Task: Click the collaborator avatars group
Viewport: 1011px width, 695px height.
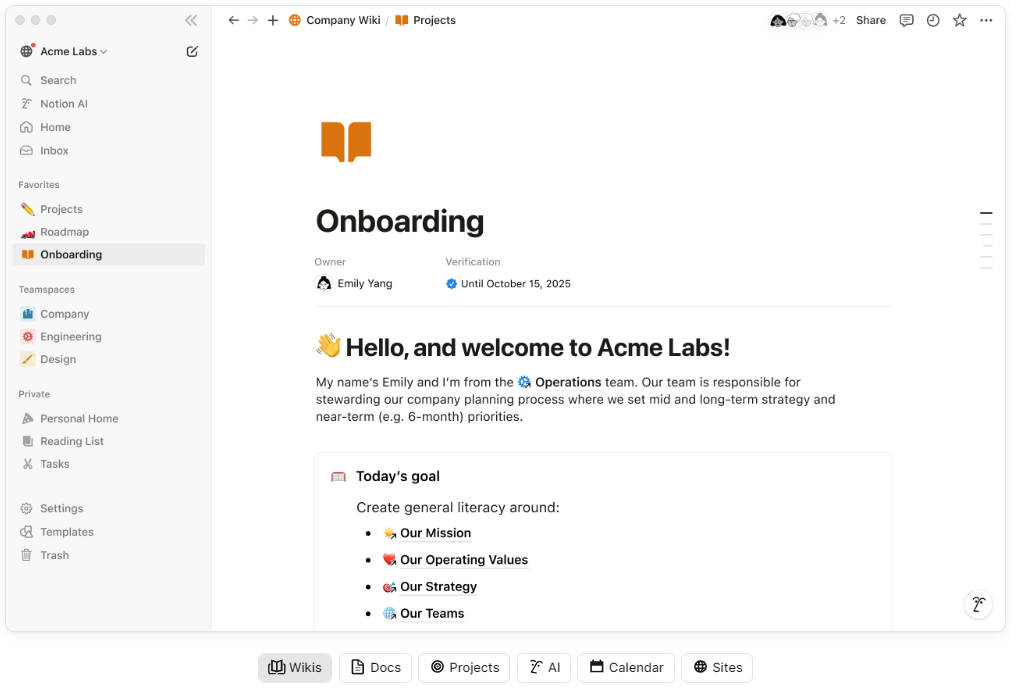Action: (x=799, y=21)
